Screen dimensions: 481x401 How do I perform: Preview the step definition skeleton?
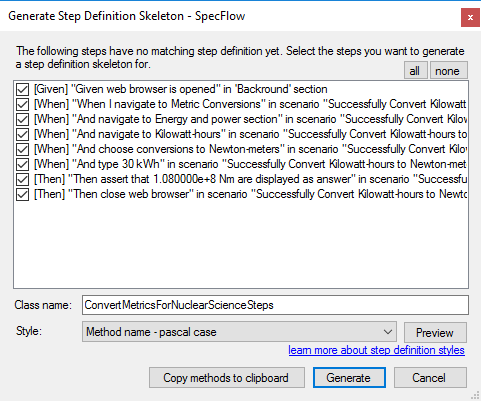pyautogui.click(x=435, y=332)
